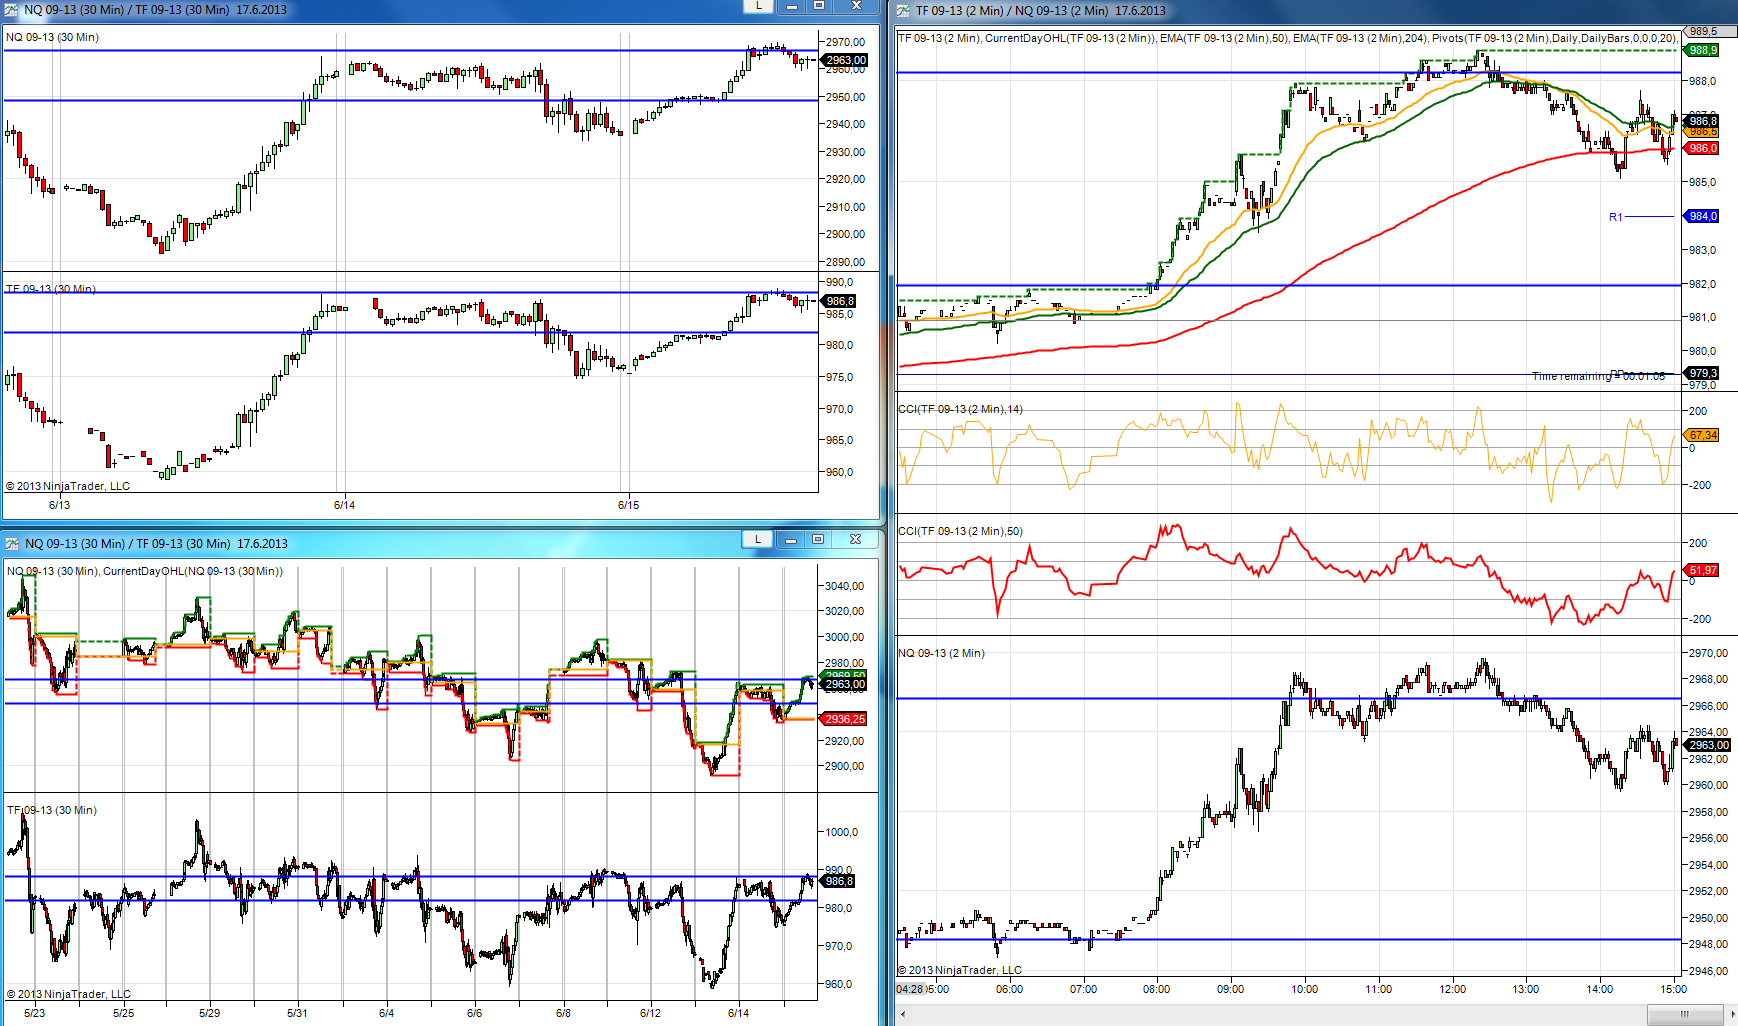Minimize the lower CurrentDayOHL chart window
1738x1026 pixels.
point(790,540)
